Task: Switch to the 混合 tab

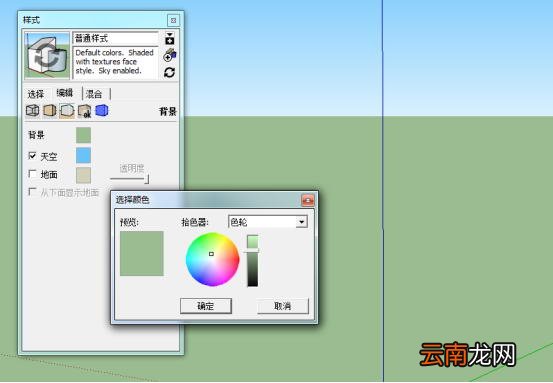Action: tap(94, 94)
